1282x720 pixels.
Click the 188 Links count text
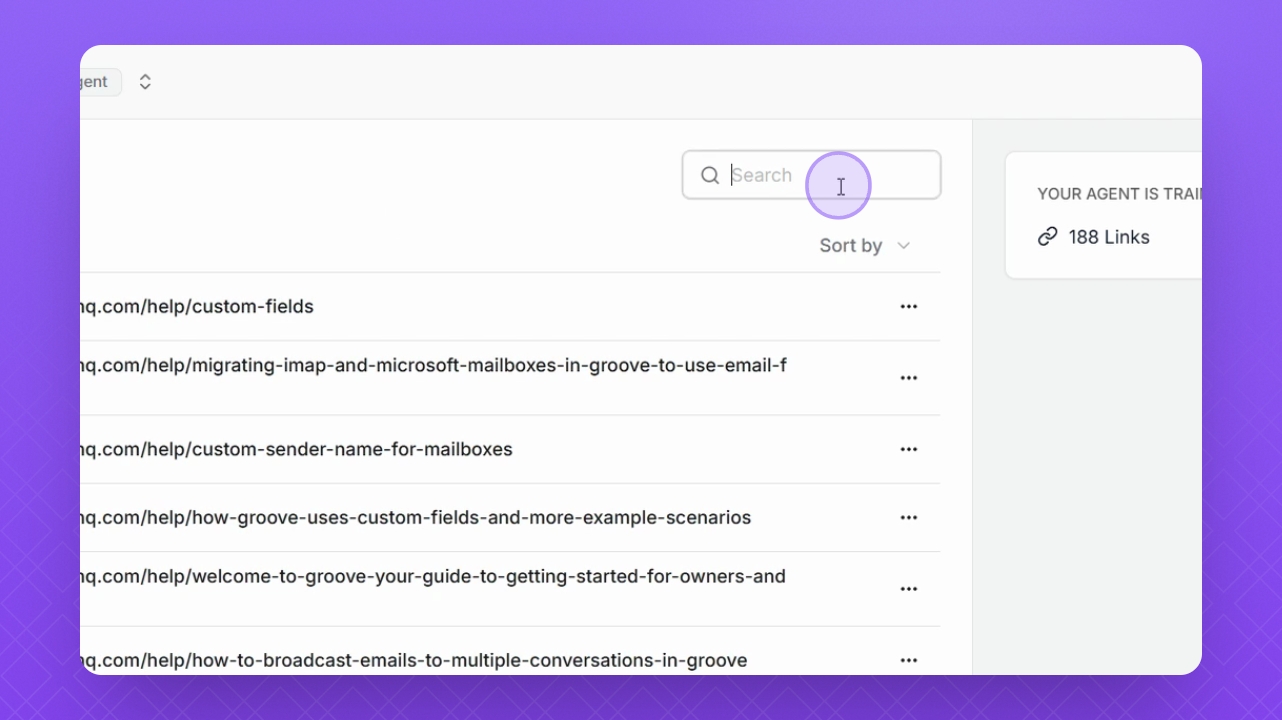tap(1109, 237)
